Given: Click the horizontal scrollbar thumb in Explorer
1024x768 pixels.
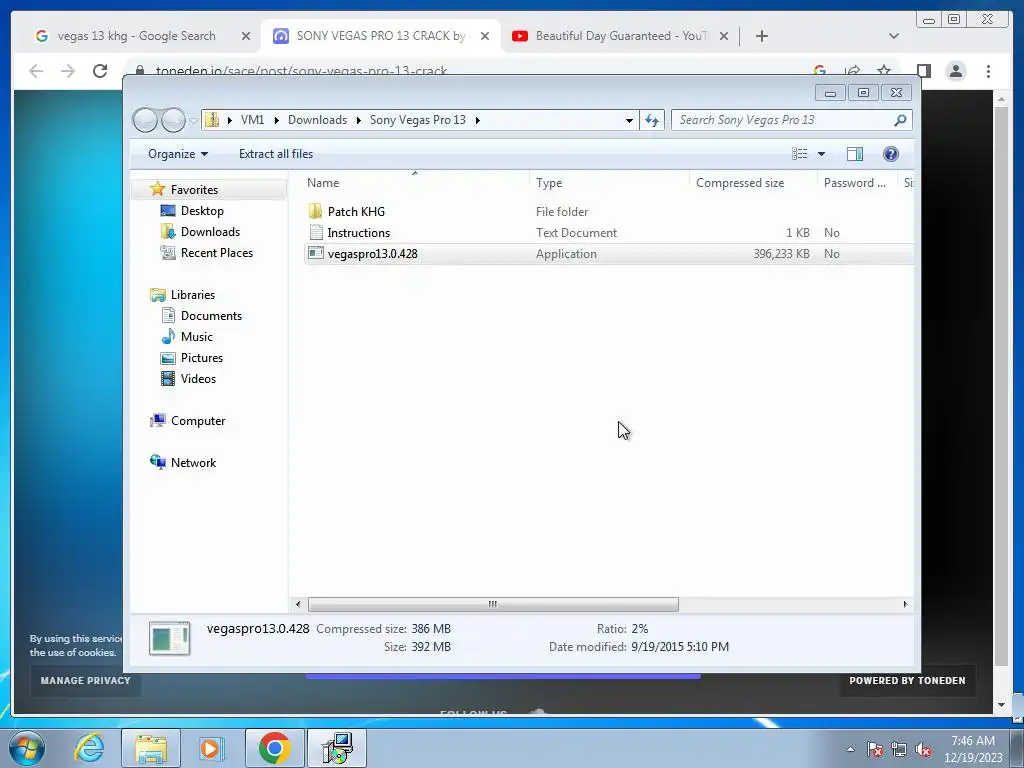Looking at the screenshot, I should (493, 605).
